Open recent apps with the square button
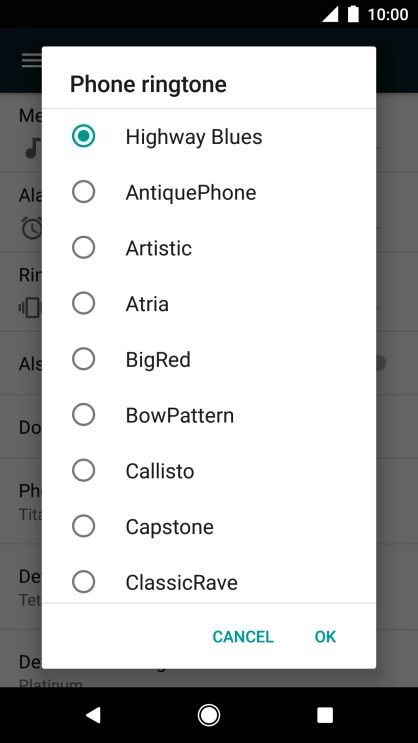Image resolution: width=418 pixels, height=743 pixels. (x=325, y=715)
